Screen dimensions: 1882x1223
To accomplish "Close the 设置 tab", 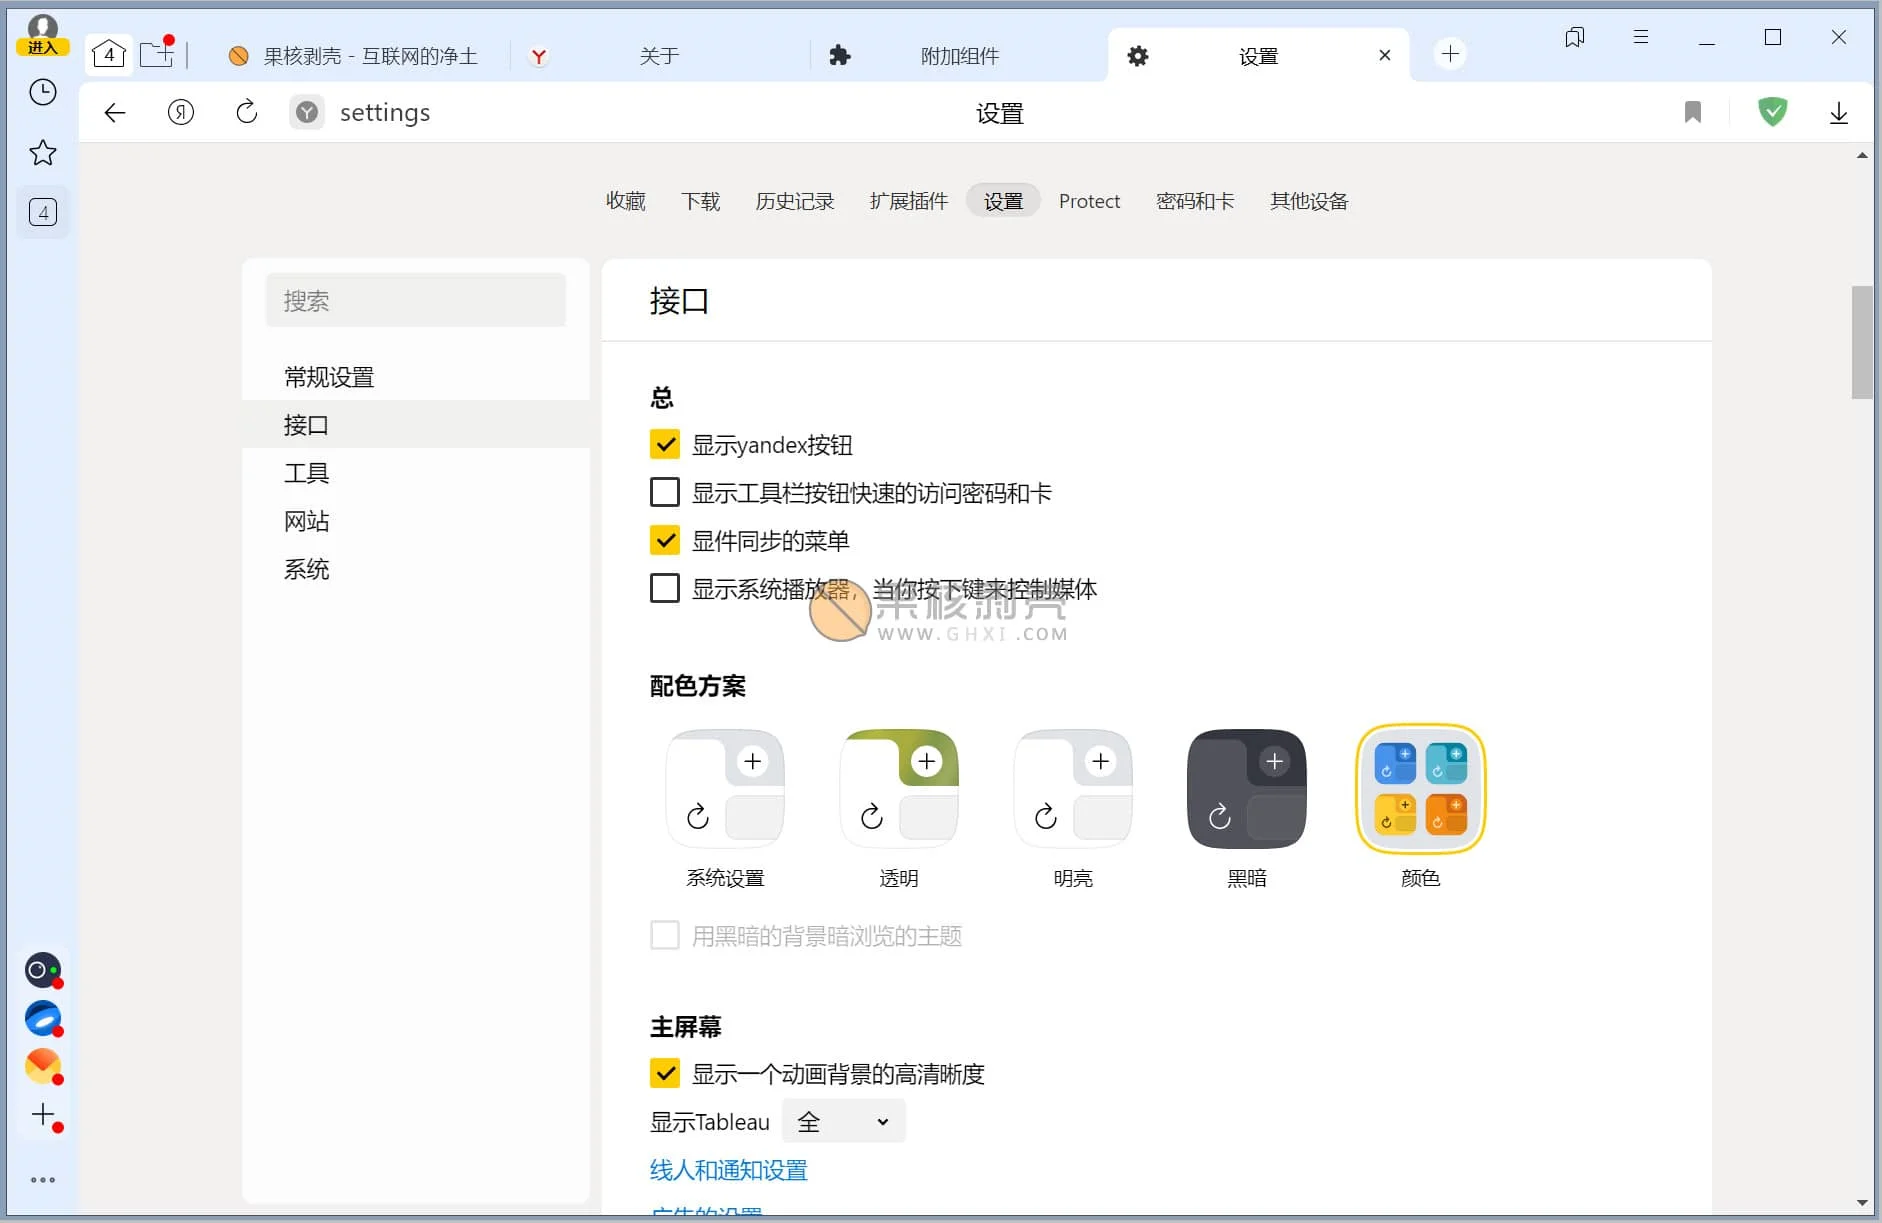I will pyautogui.click(x=1384, y=55).
